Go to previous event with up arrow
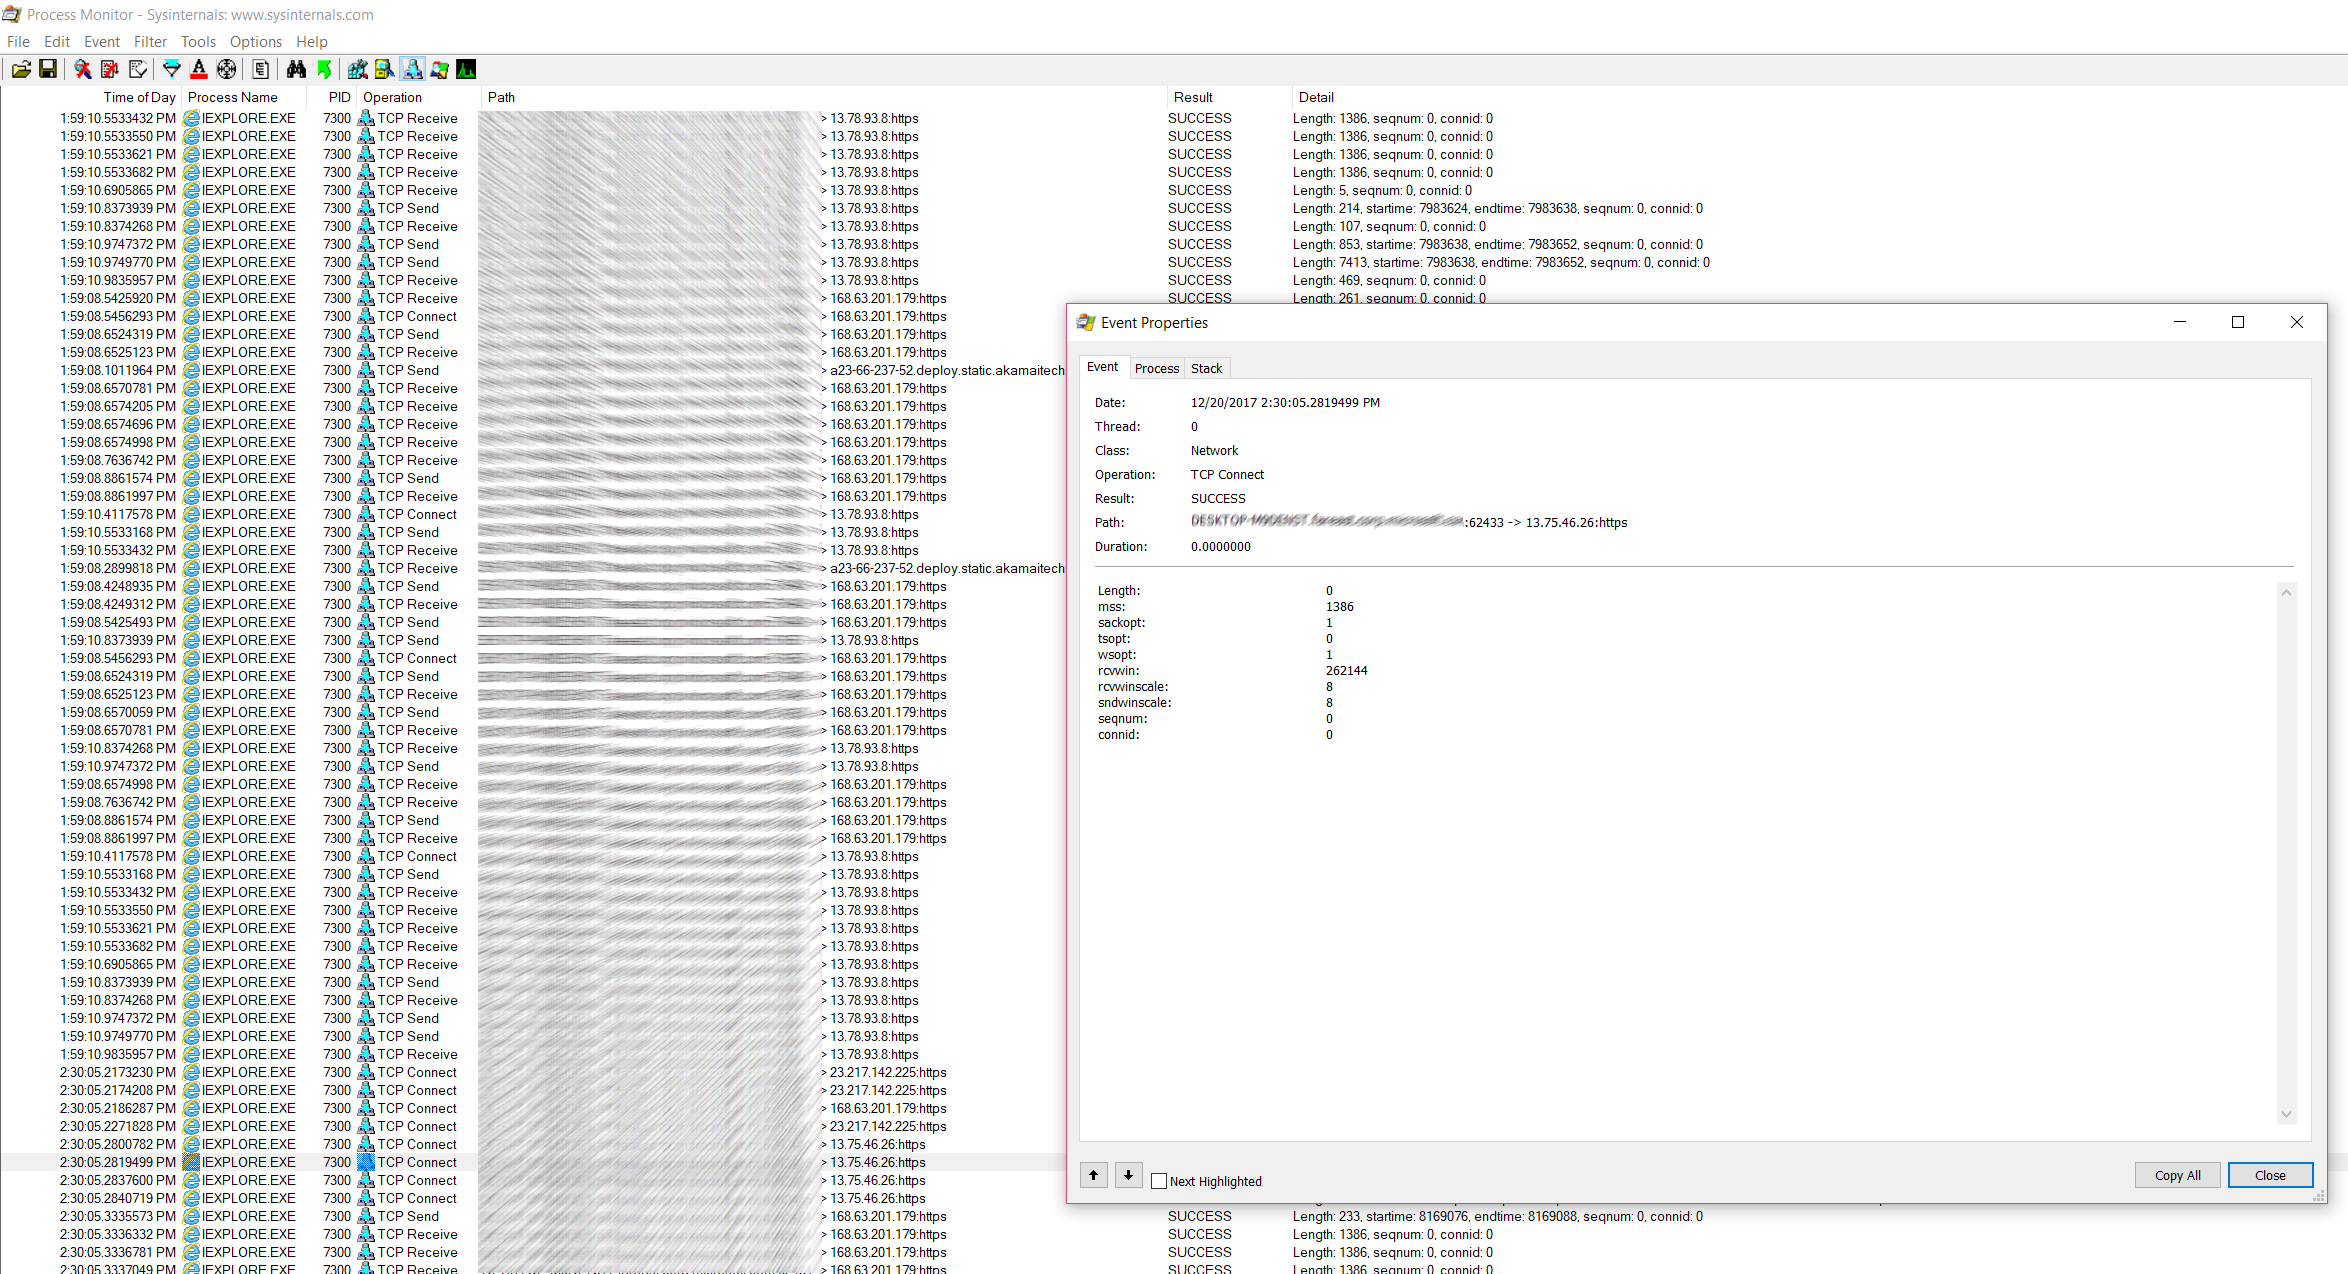This screenshot has height=1274, width=2348. pos(1094,1174)
